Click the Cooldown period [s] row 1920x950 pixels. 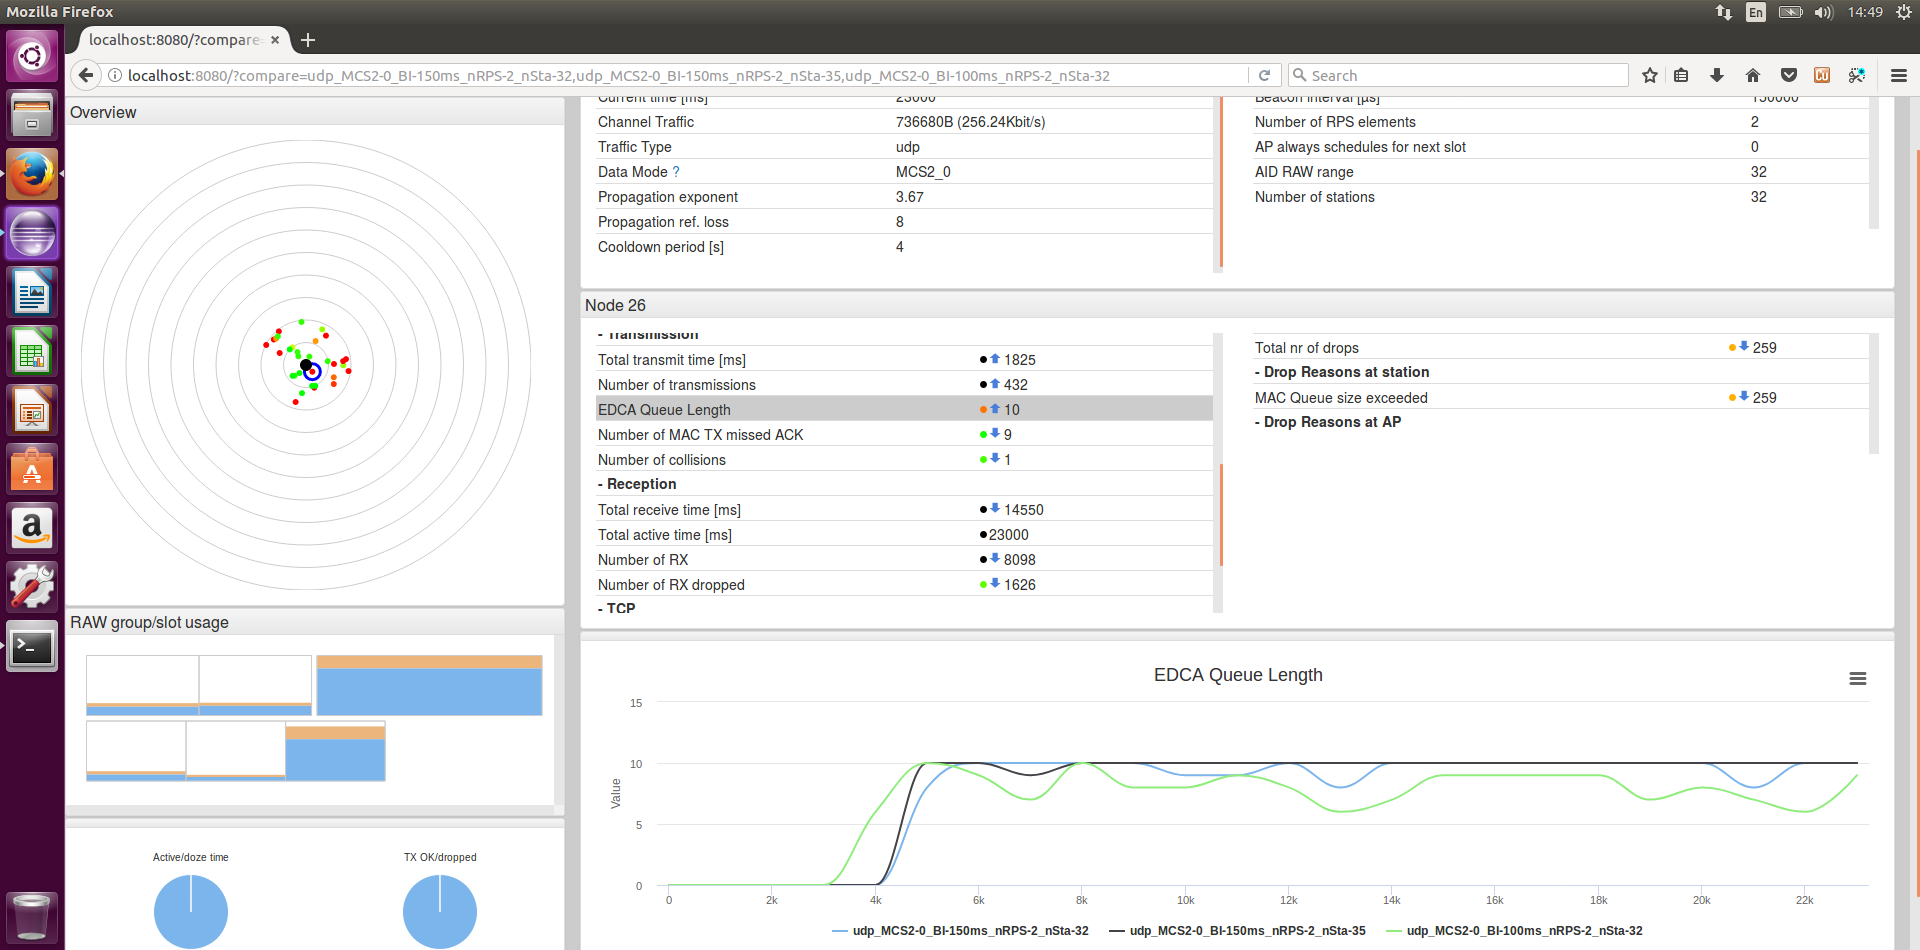[x=904, y=247]
